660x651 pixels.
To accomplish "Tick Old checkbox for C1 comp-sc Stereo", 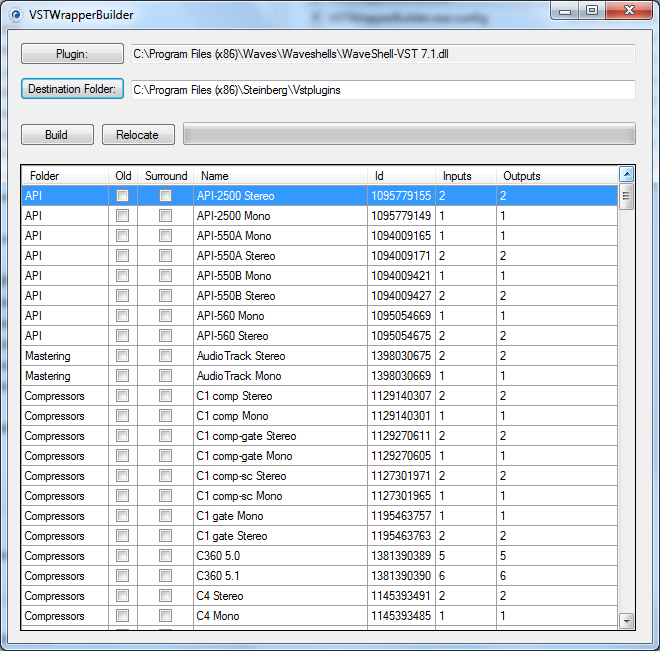I will pyautogui.click(x=122, y=476).
